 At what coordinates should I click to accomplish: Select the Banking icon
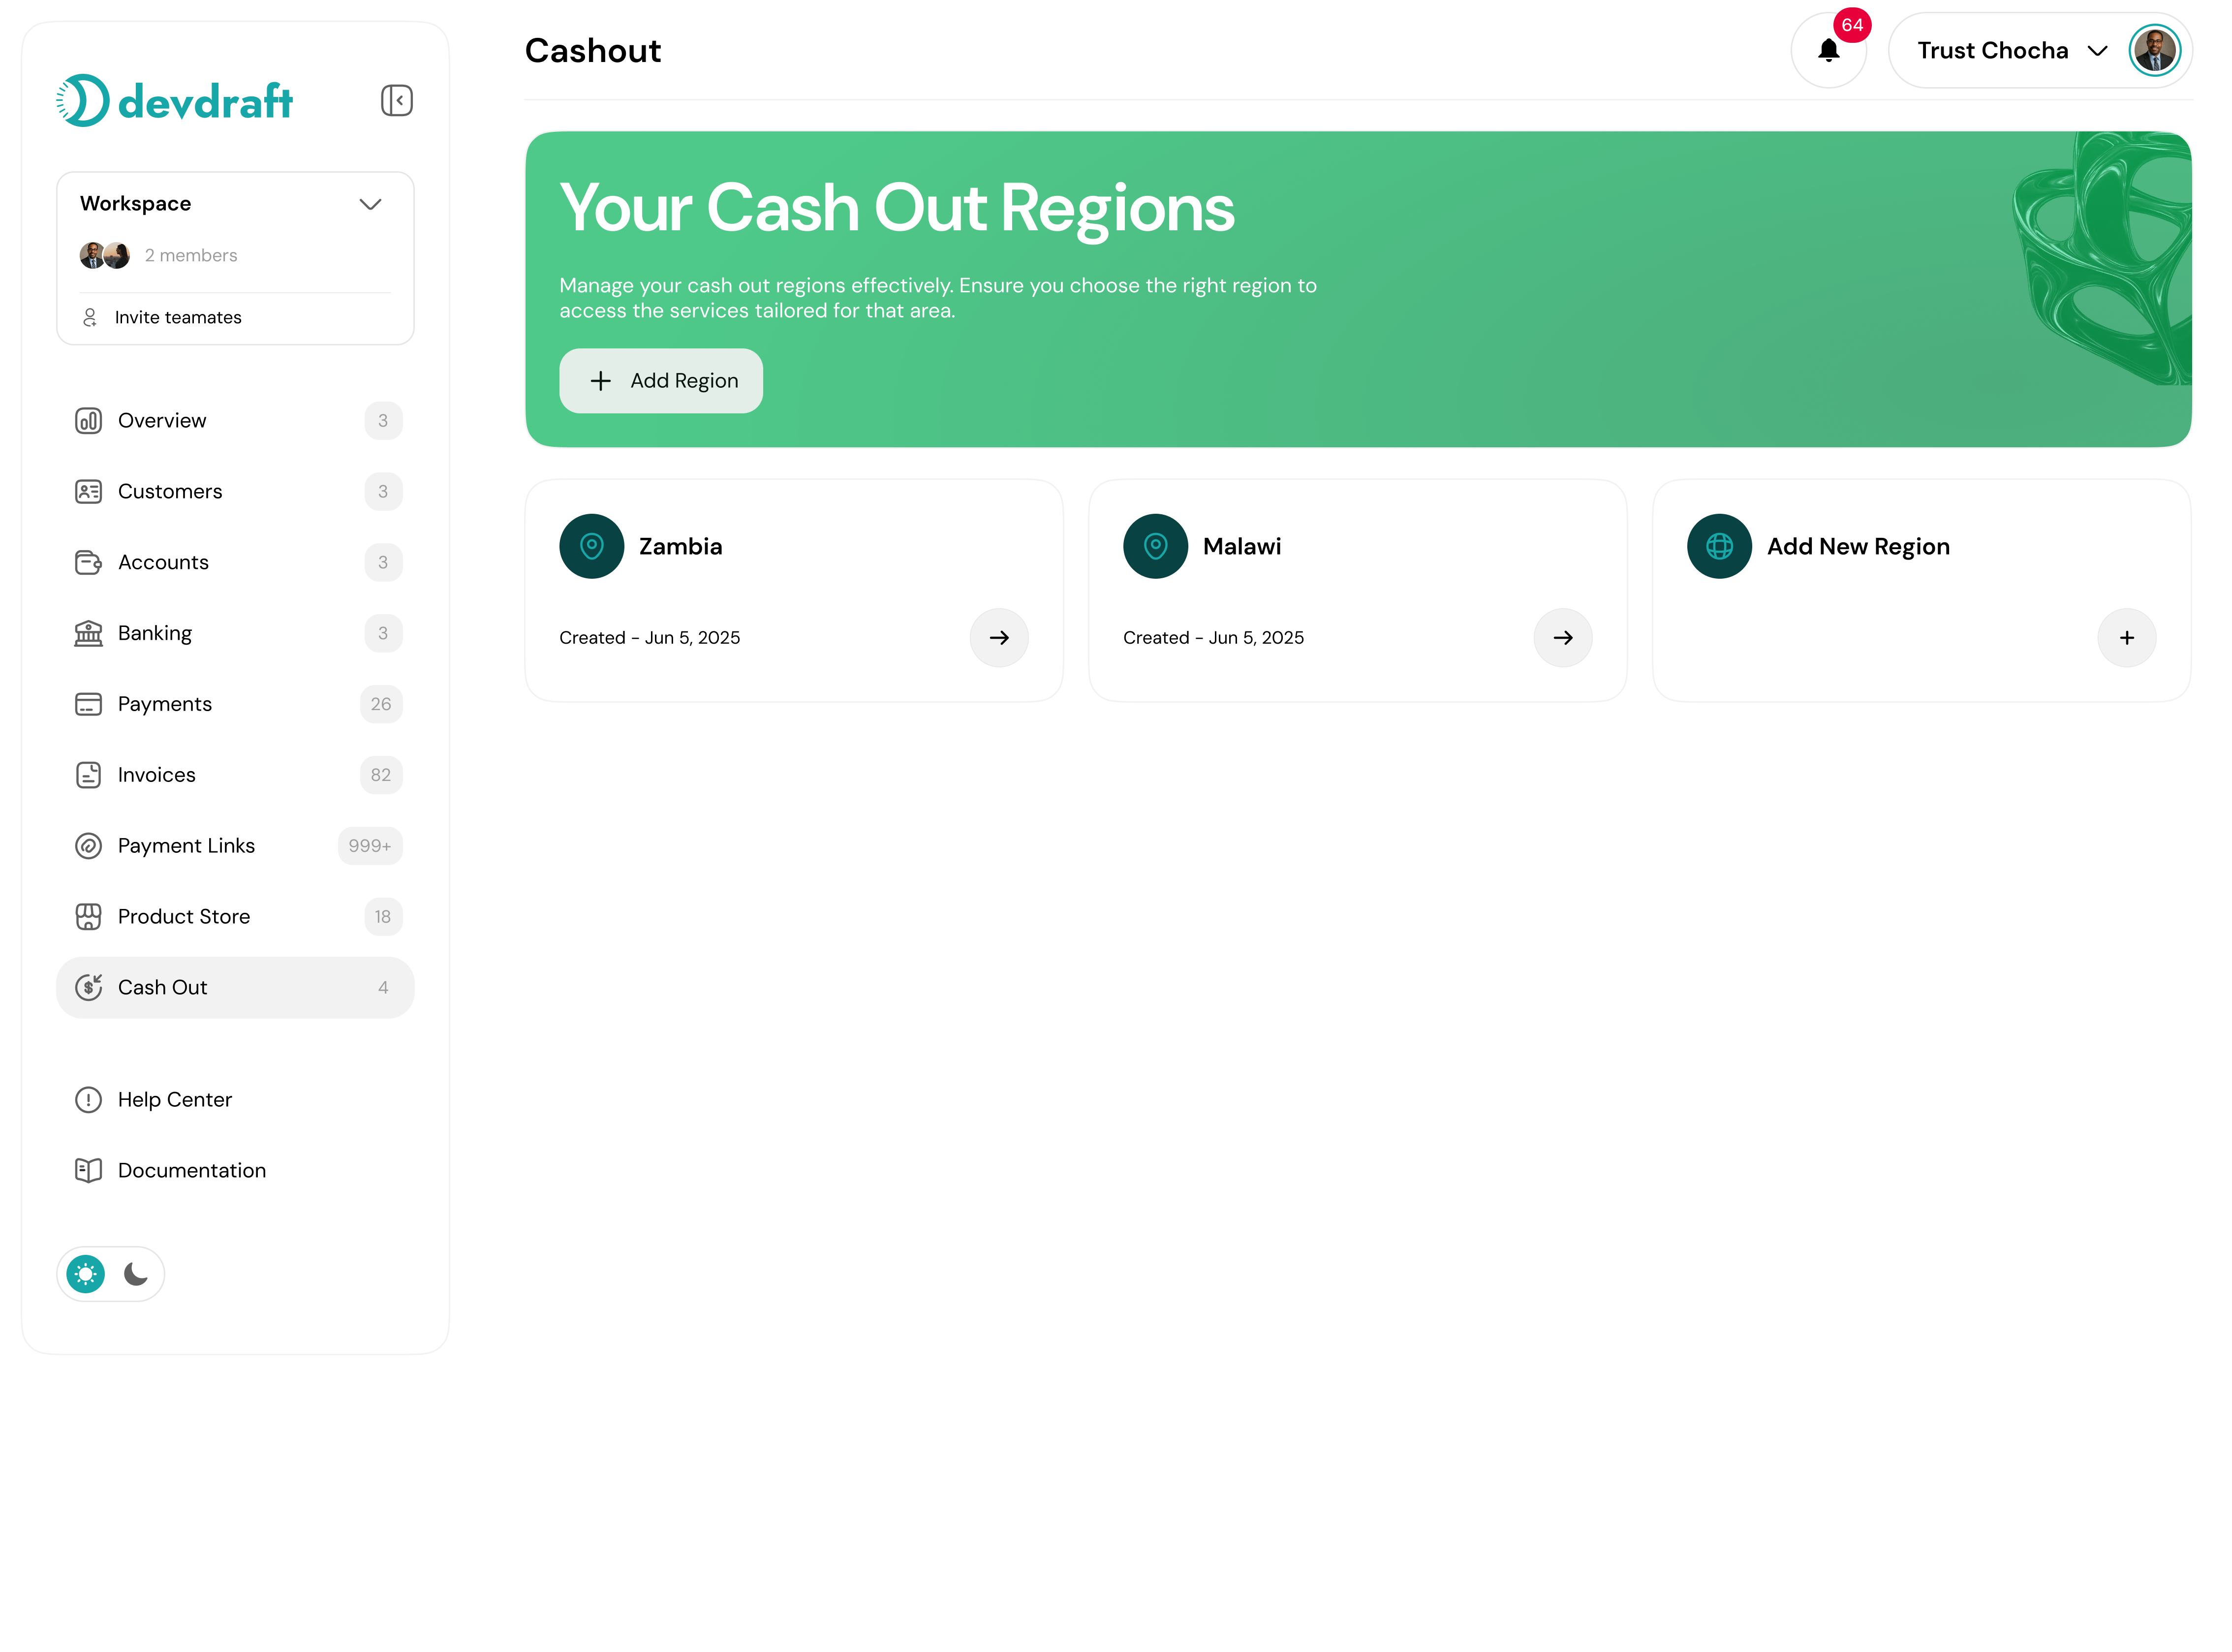[x=89, y=632]
